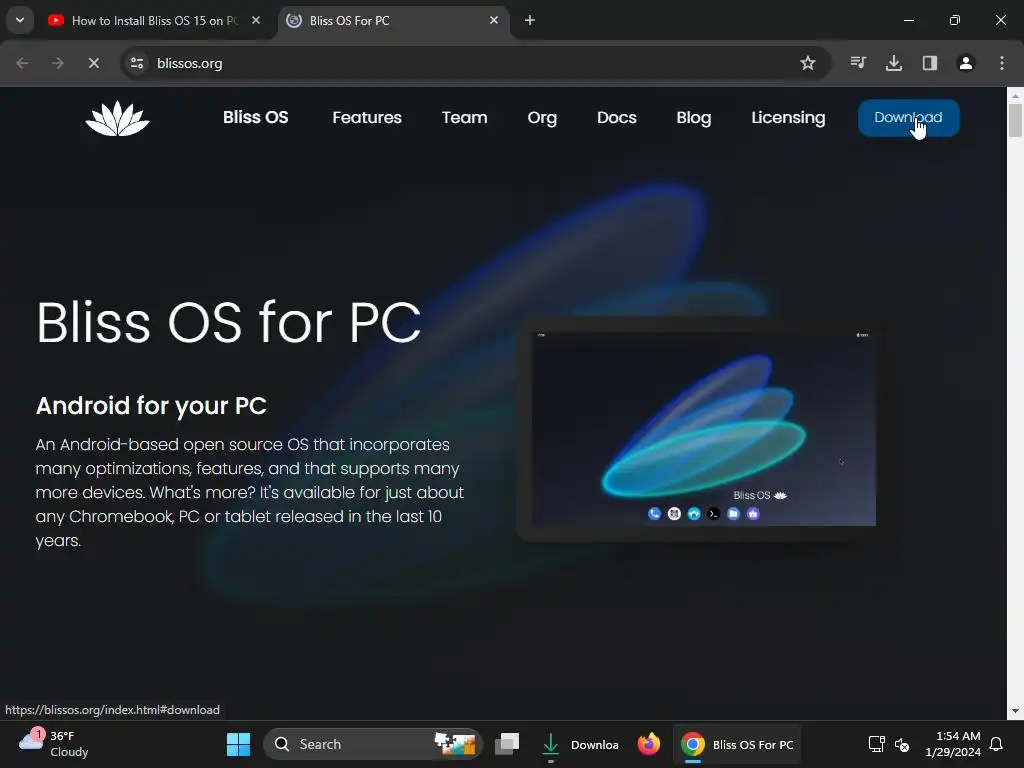
Task: Close the YouTube tab
Action: [256, 20]
